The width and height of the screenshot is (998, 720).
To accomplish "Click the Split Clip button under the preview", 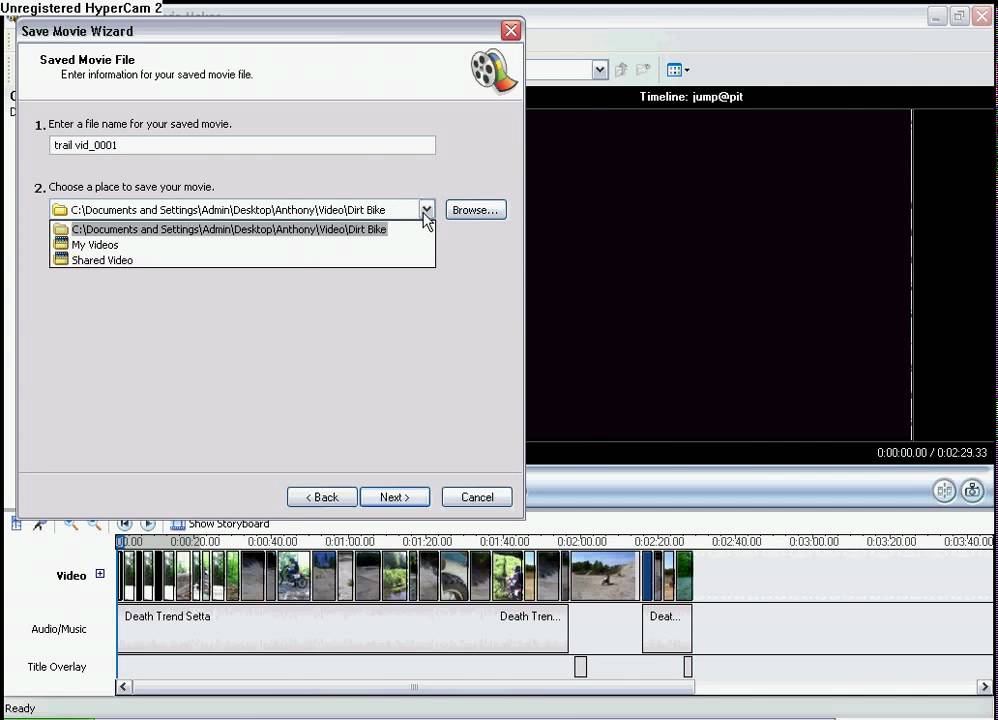I will (945, 490).
